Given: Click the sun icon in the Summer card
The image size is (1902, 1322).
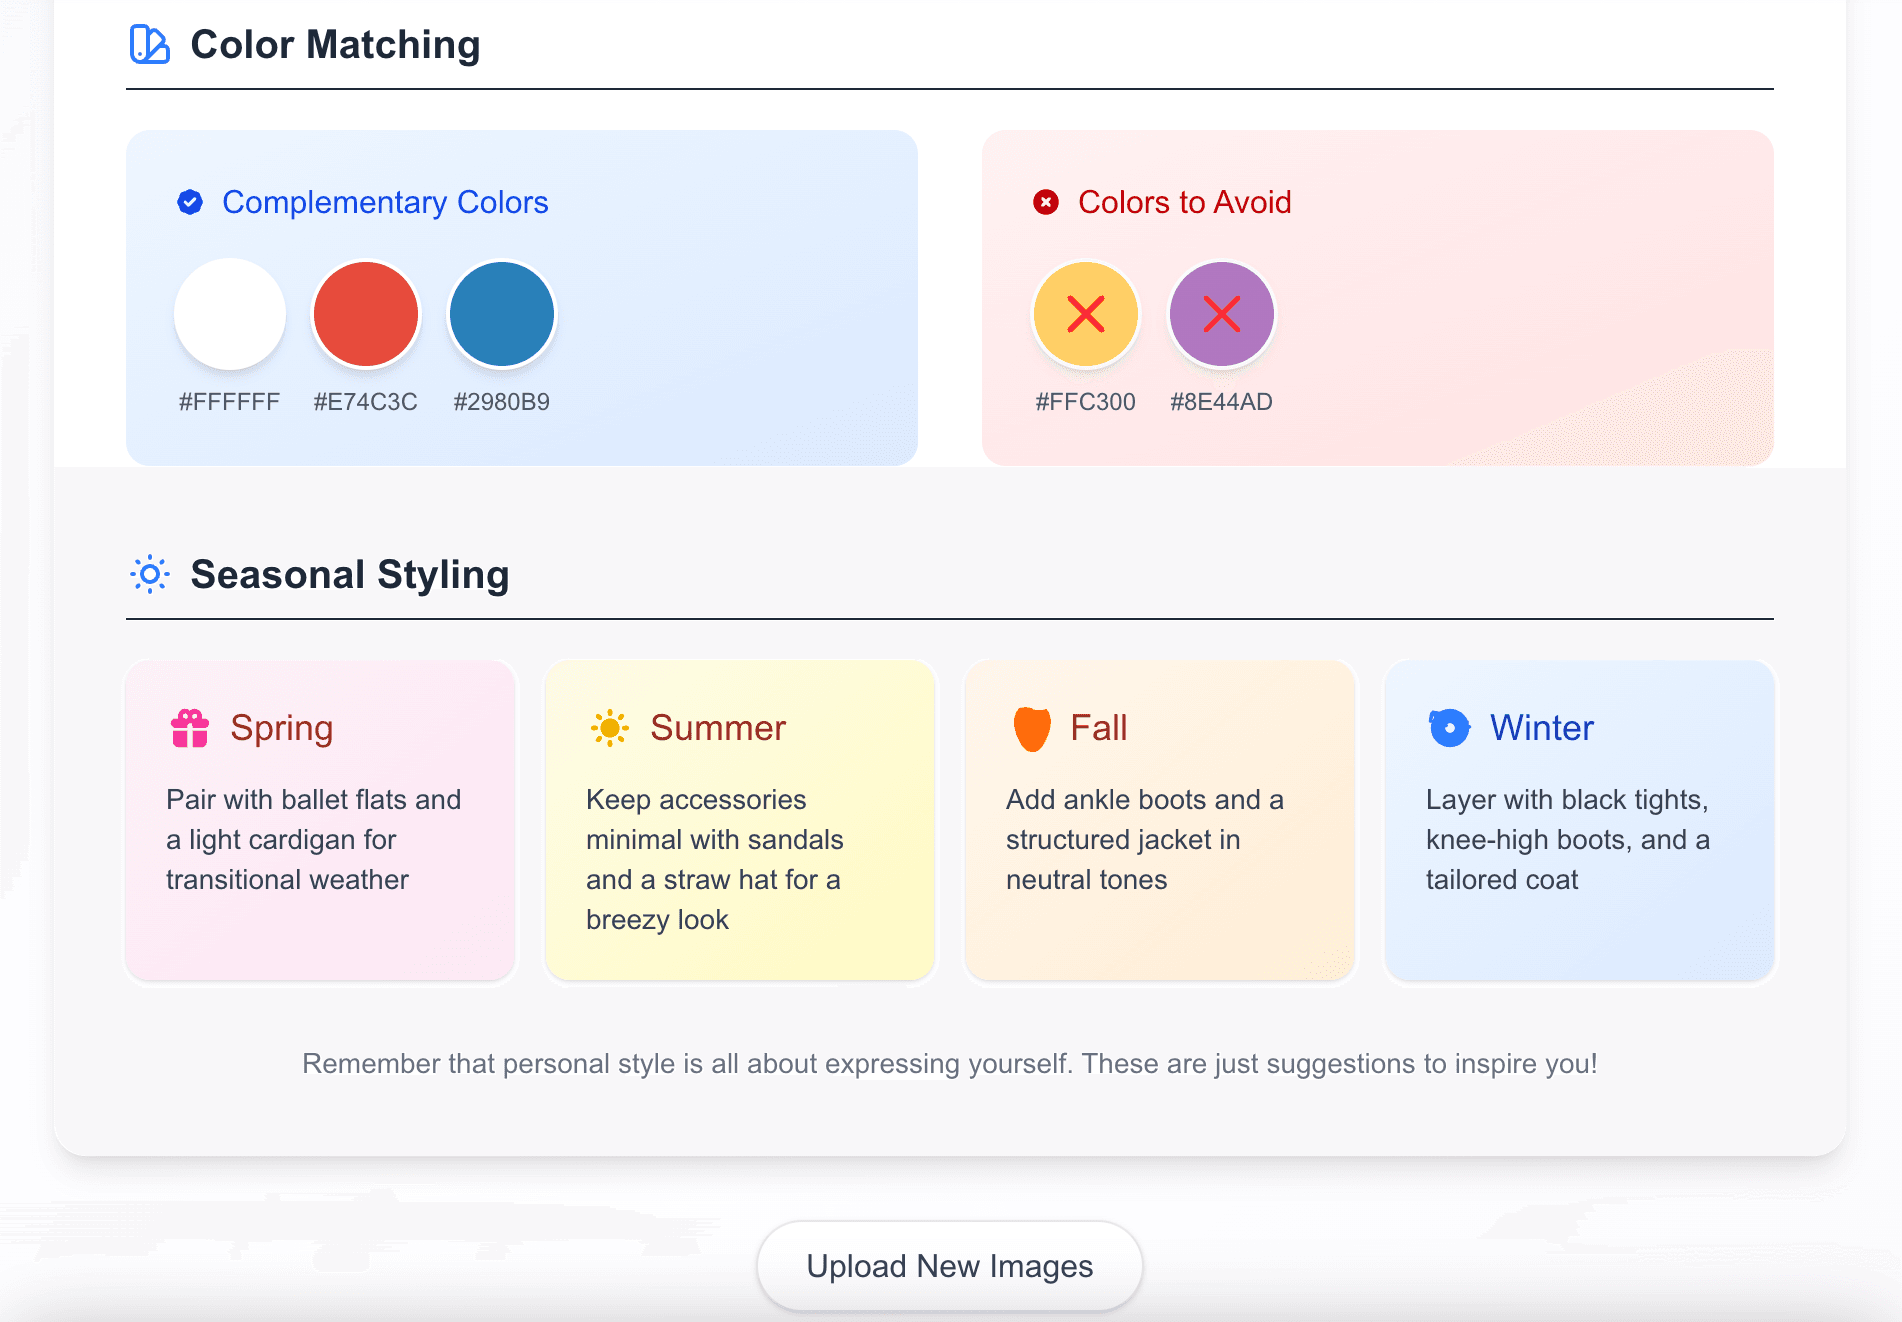Looking at the screenshot, I should pos(610,727).
